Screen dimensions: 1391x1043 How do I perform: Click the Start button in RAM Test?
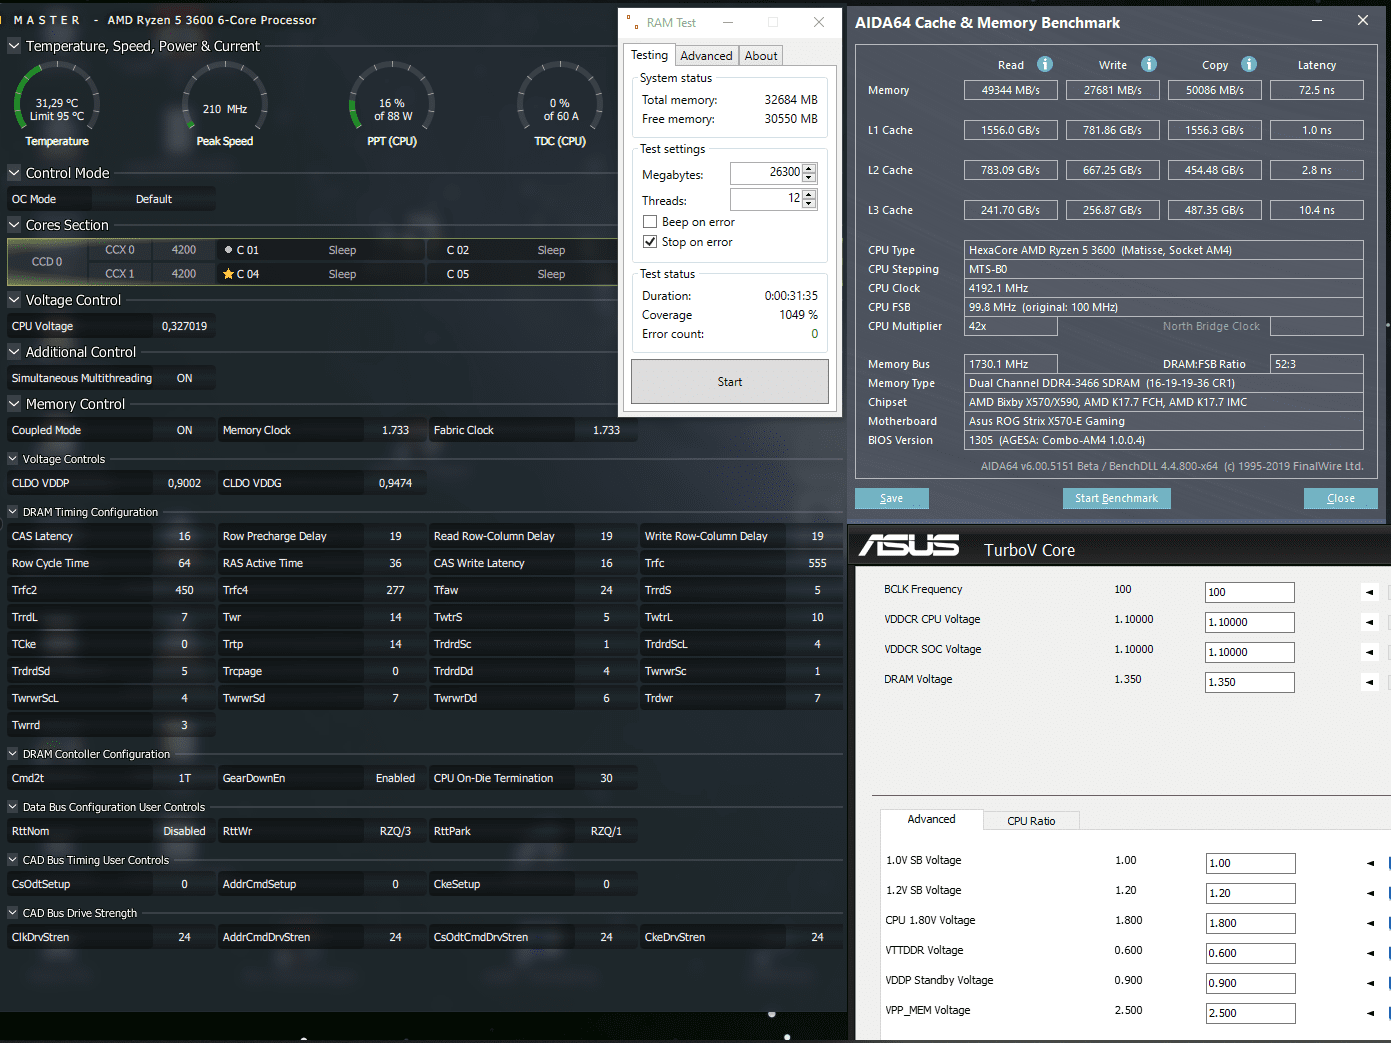pos(730,382)
